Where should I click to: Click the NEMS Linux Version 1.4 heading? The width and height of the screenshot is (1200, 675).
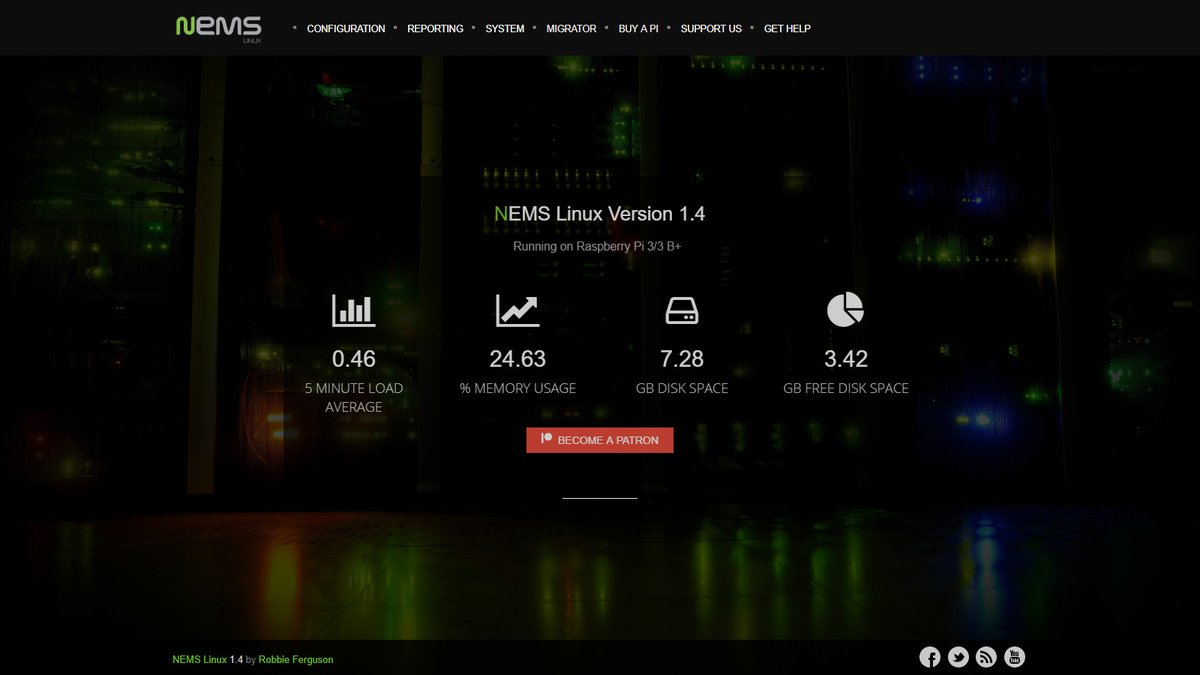[x=600, y=214]
